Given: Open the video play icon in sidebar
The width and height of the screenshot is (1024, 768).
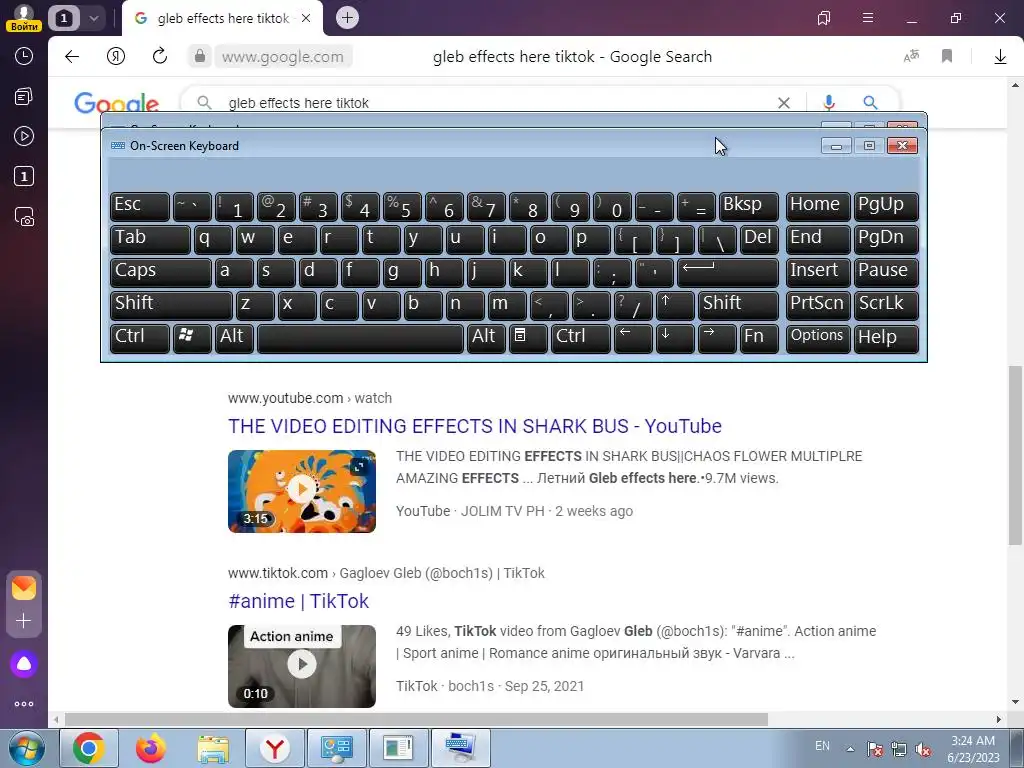Looking at the screenshot, I should [24, 136].
